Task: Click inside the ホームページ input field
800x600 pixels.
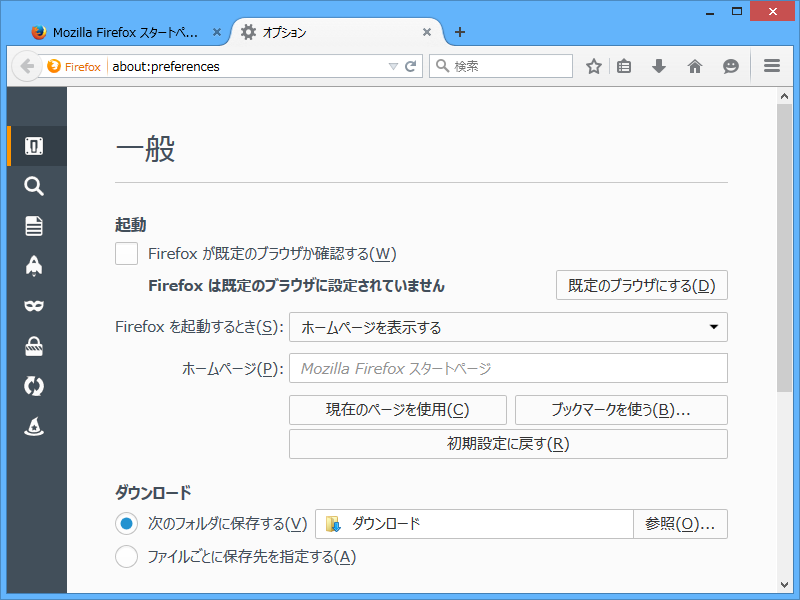Action: 508,368
